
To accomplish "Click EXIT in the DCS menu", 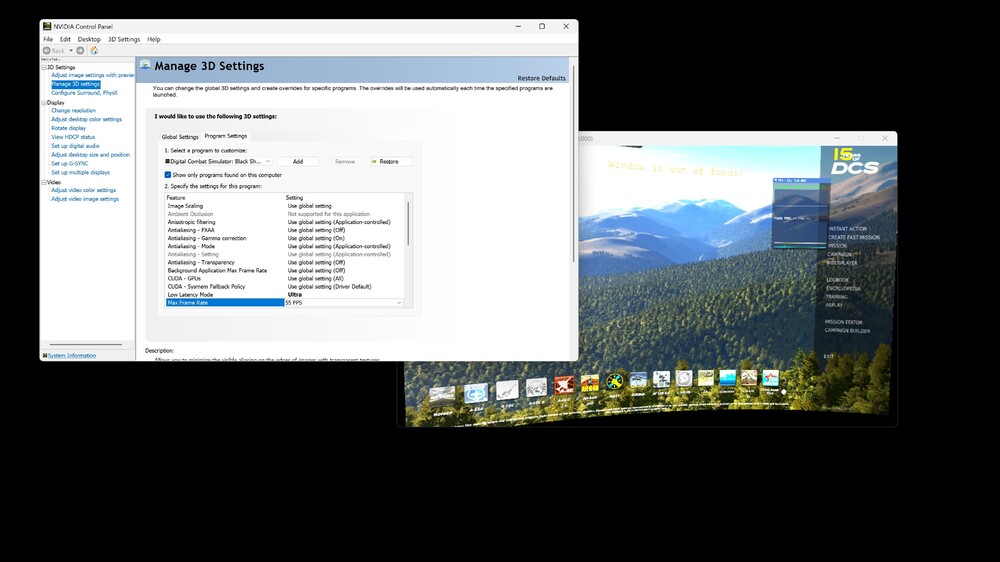I will pos(828,356).
